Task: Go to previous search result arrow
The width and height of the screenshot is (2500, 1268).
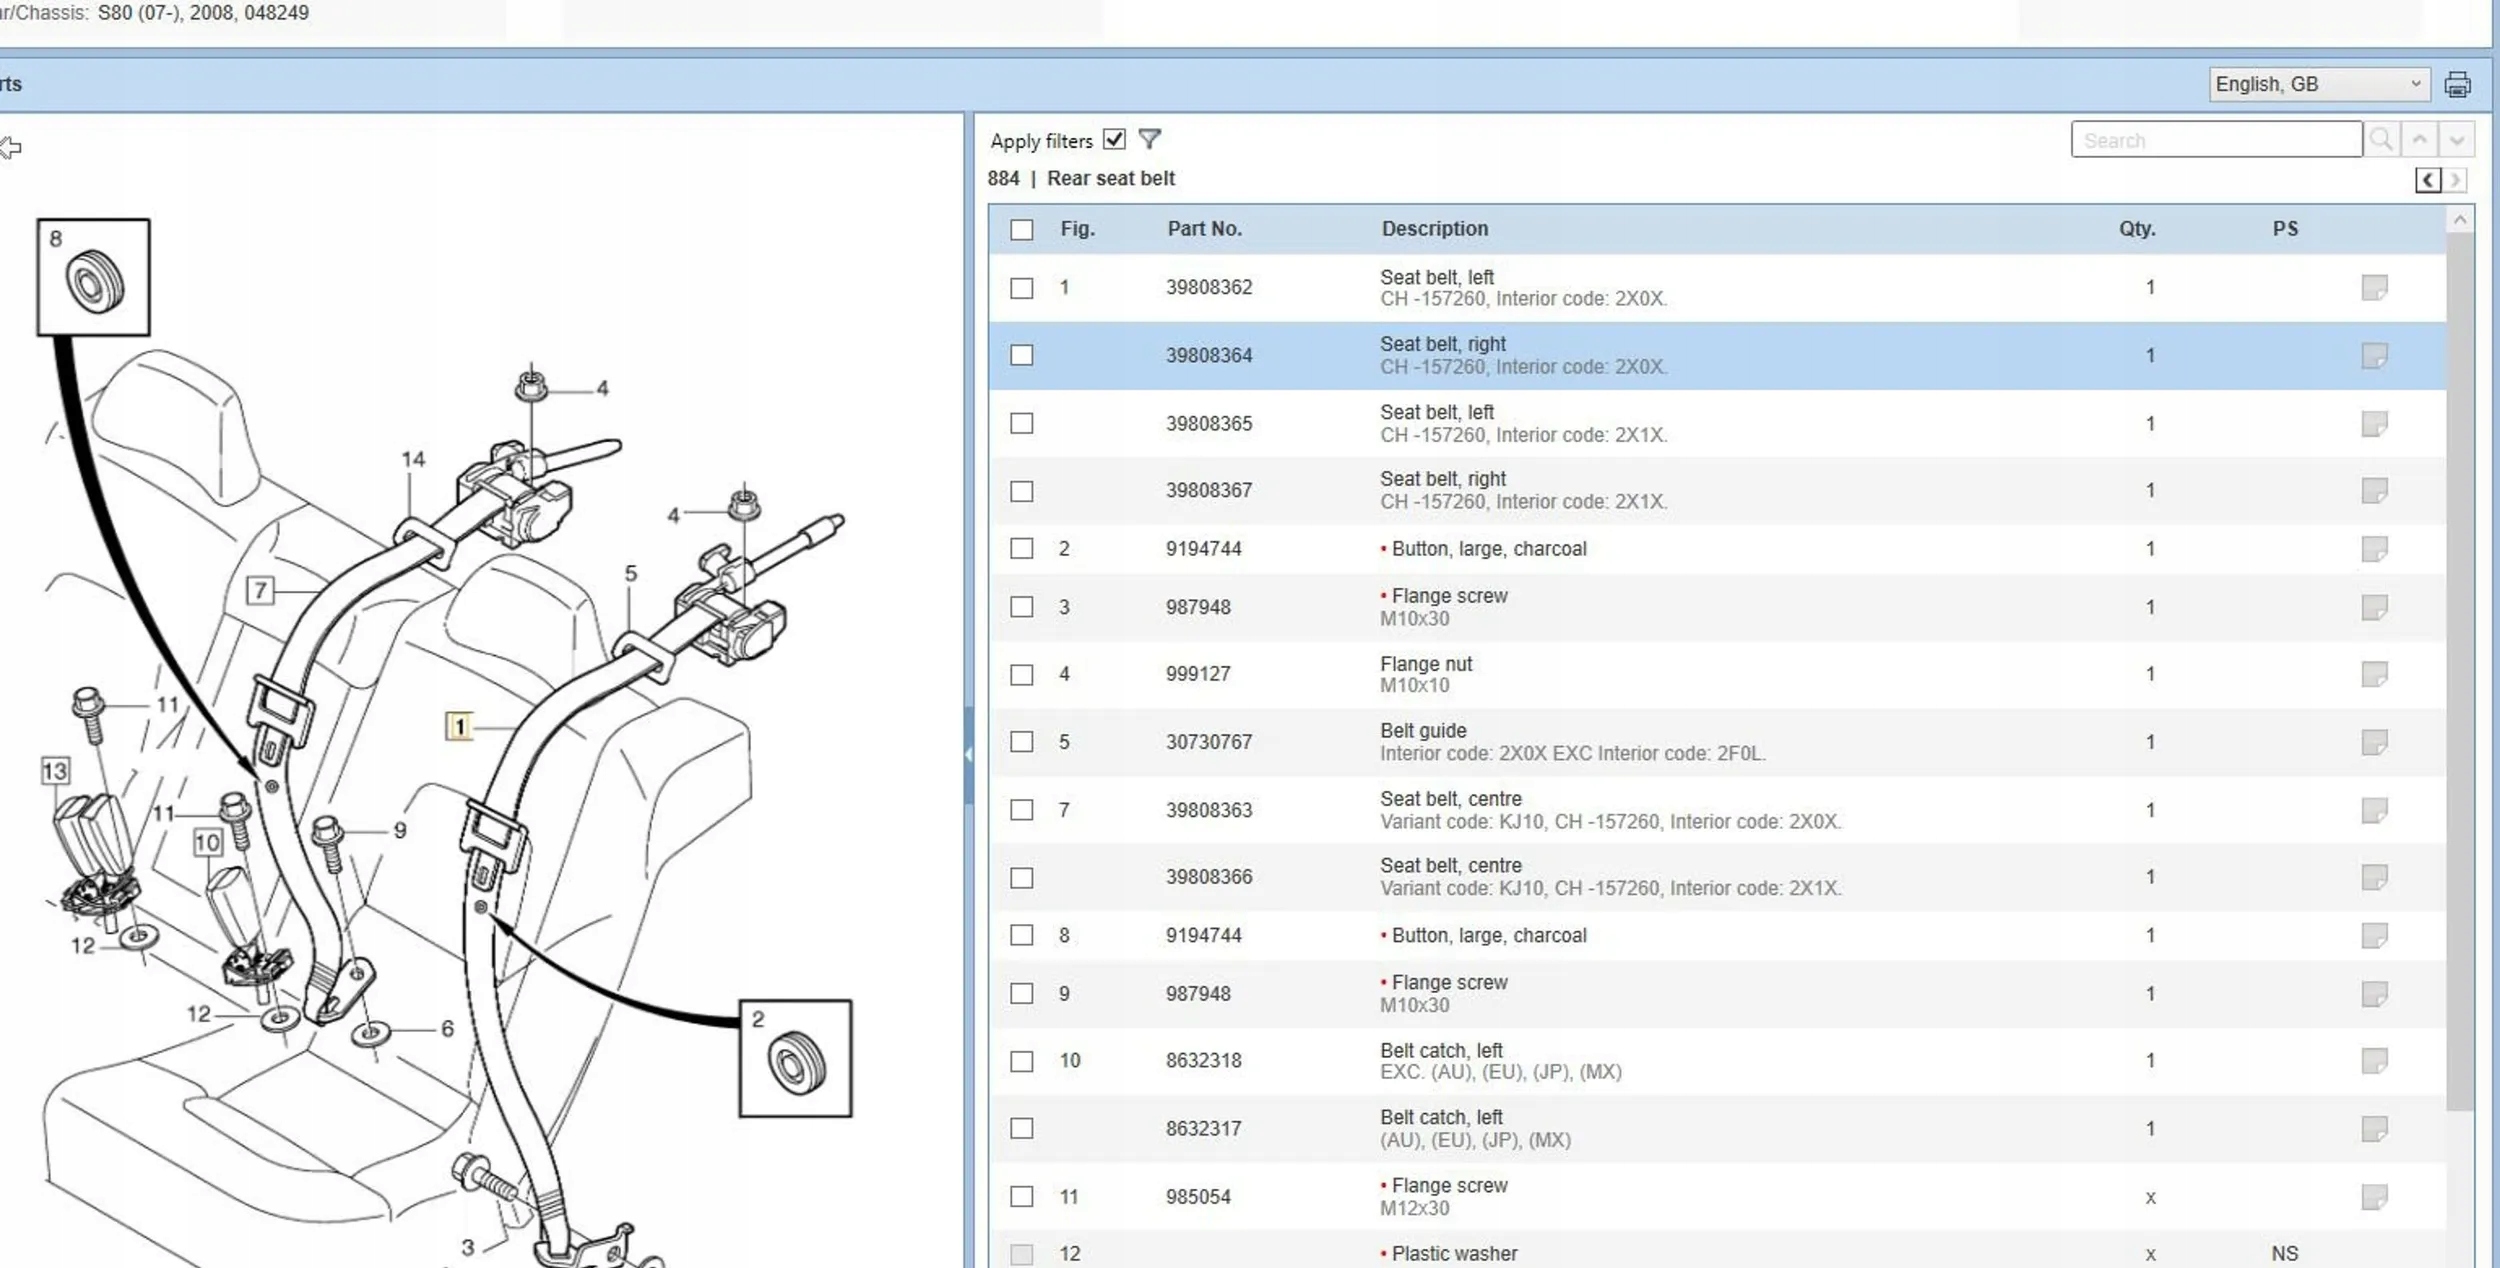Action: [2419, 140]
